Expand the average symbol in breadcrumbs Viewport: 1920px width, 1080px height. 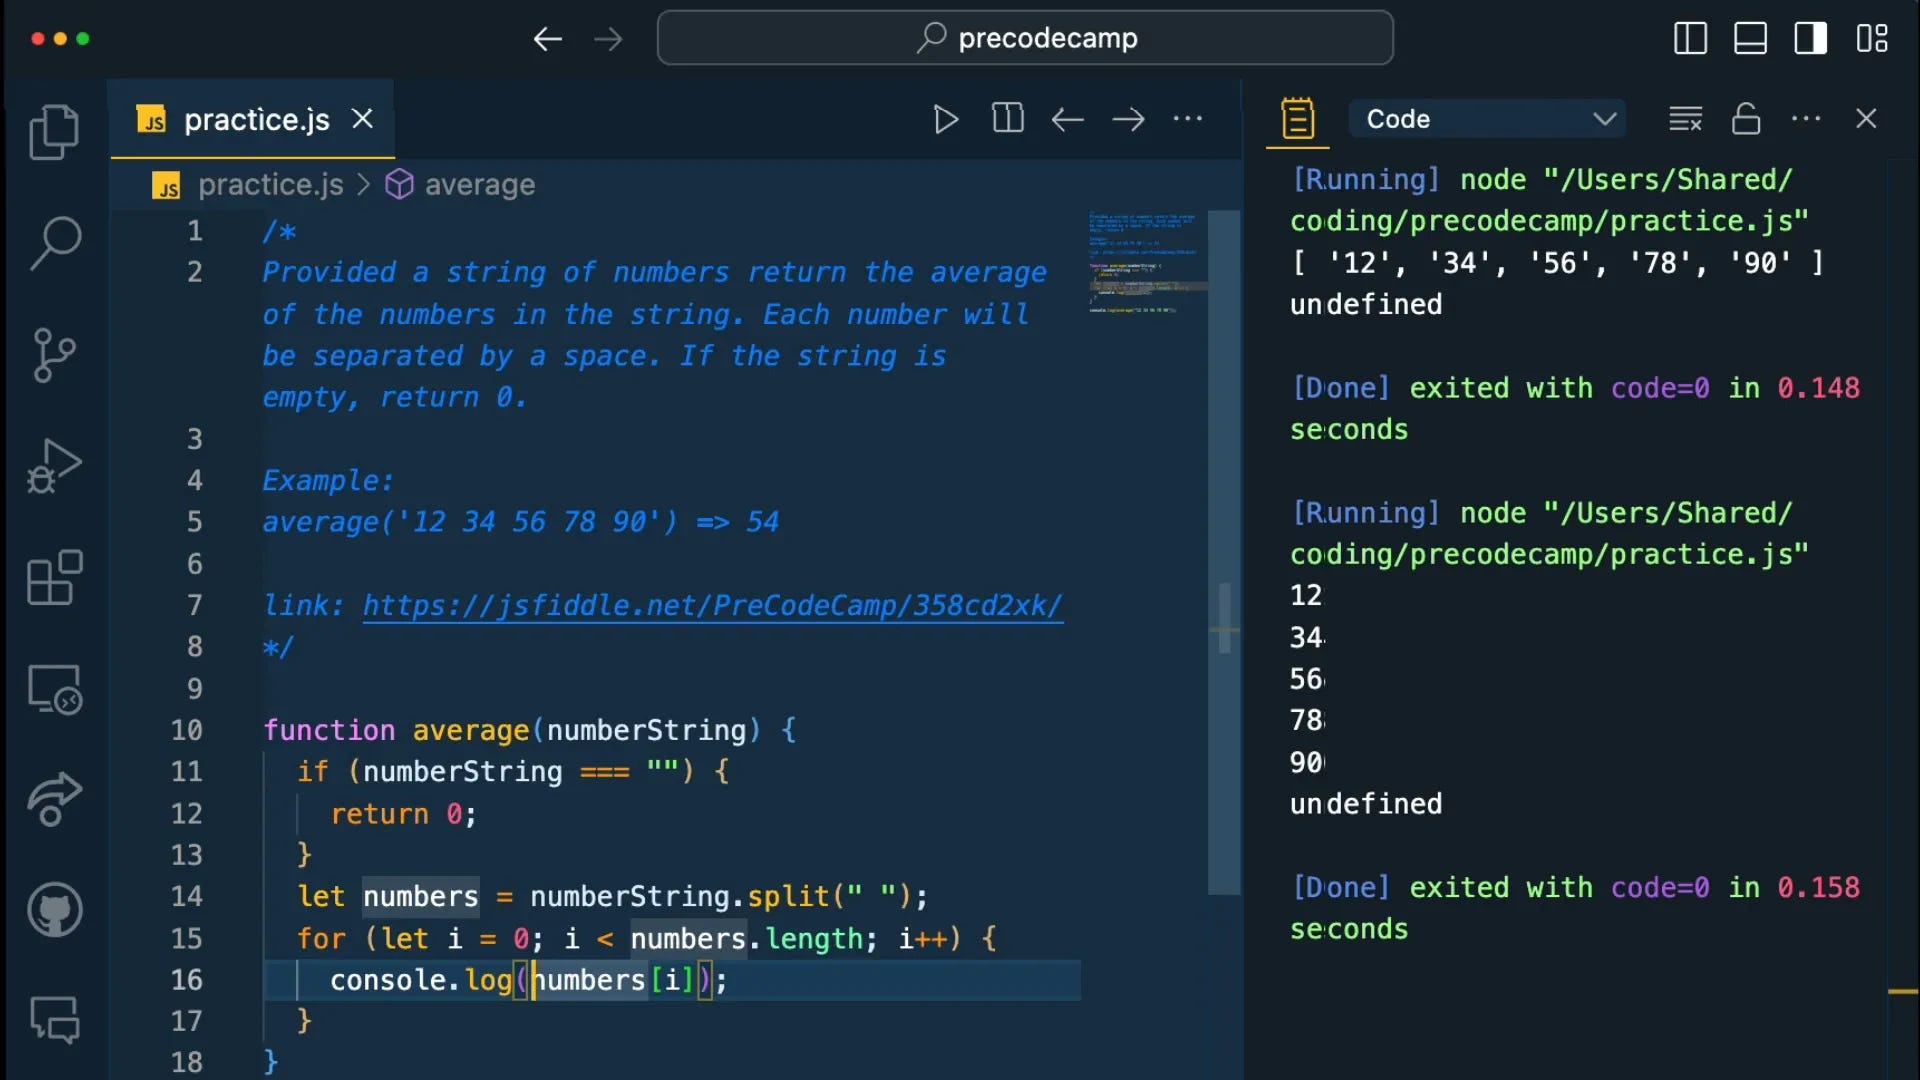pyautogui.click(x=479, y=185)
